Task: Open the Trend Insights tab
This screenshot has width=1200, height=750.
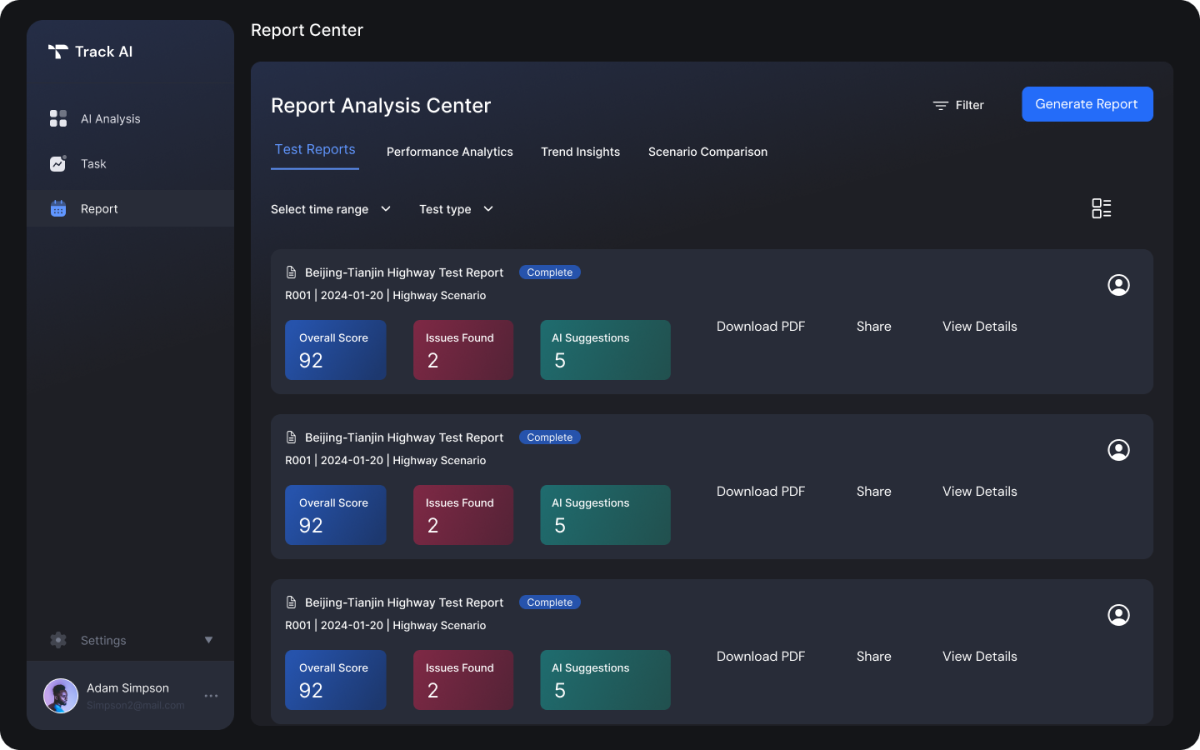Action: (x=580, y=152)
